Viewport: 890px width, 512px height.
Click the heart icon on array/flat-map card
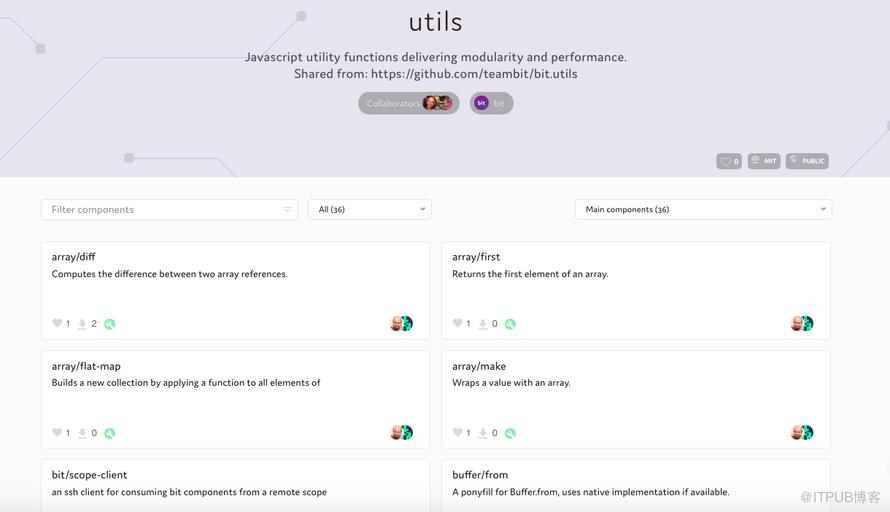[57, 433]
